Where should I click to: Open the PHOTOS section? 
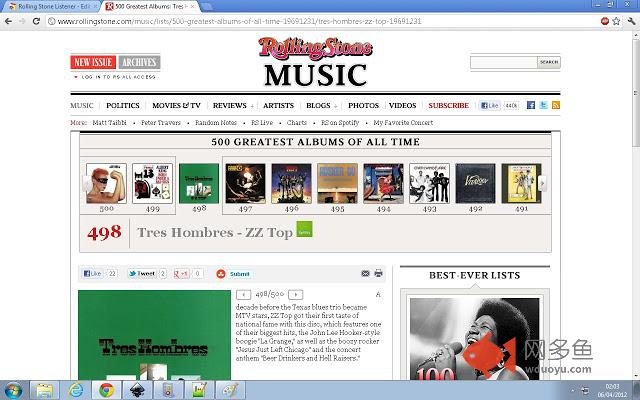tap(363, 105)
